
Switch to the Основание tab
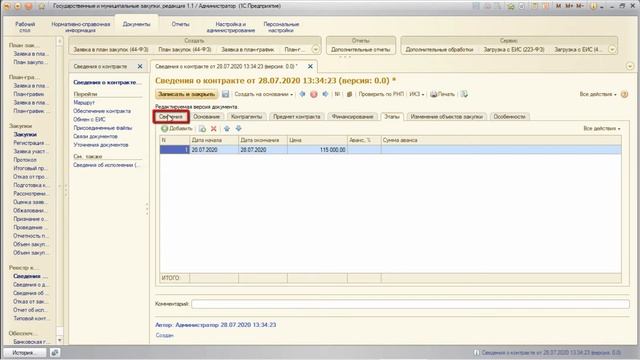pos(207,117)
